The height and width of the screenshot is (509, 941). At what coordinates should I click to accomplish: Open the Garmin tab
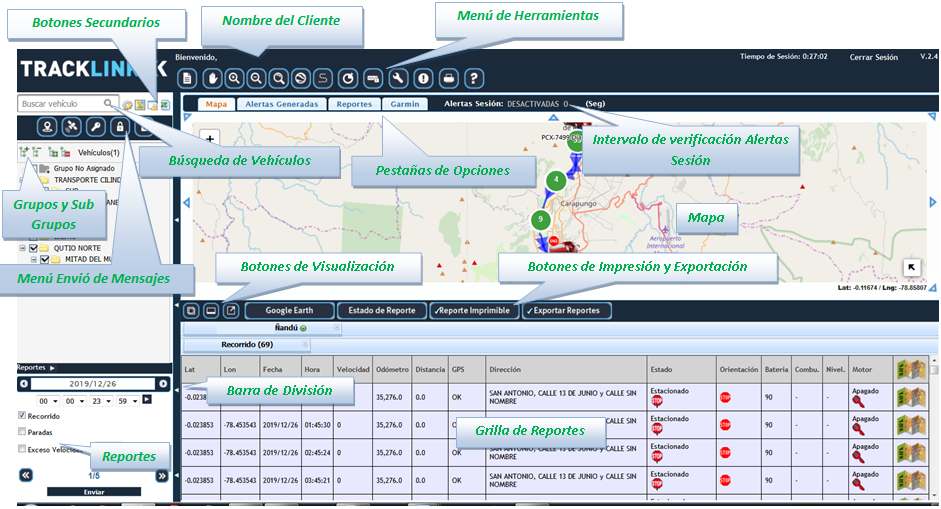pos(404,104)
